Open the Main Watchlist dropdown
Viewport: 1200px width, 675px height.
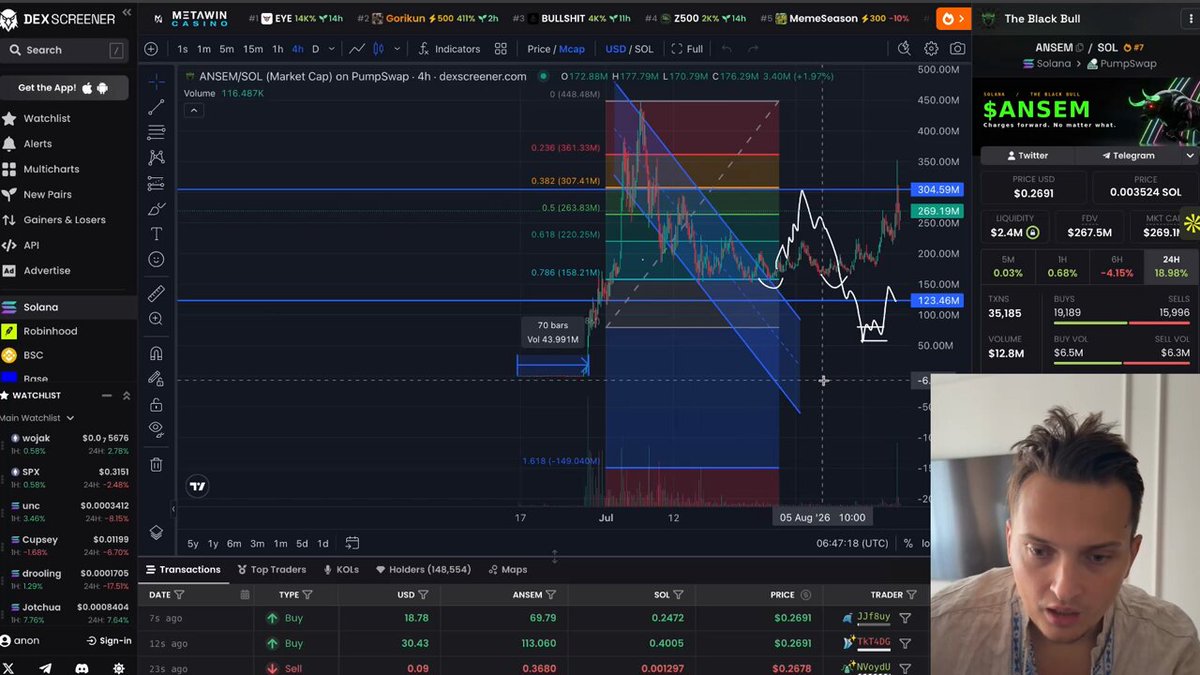pos(37,418)
